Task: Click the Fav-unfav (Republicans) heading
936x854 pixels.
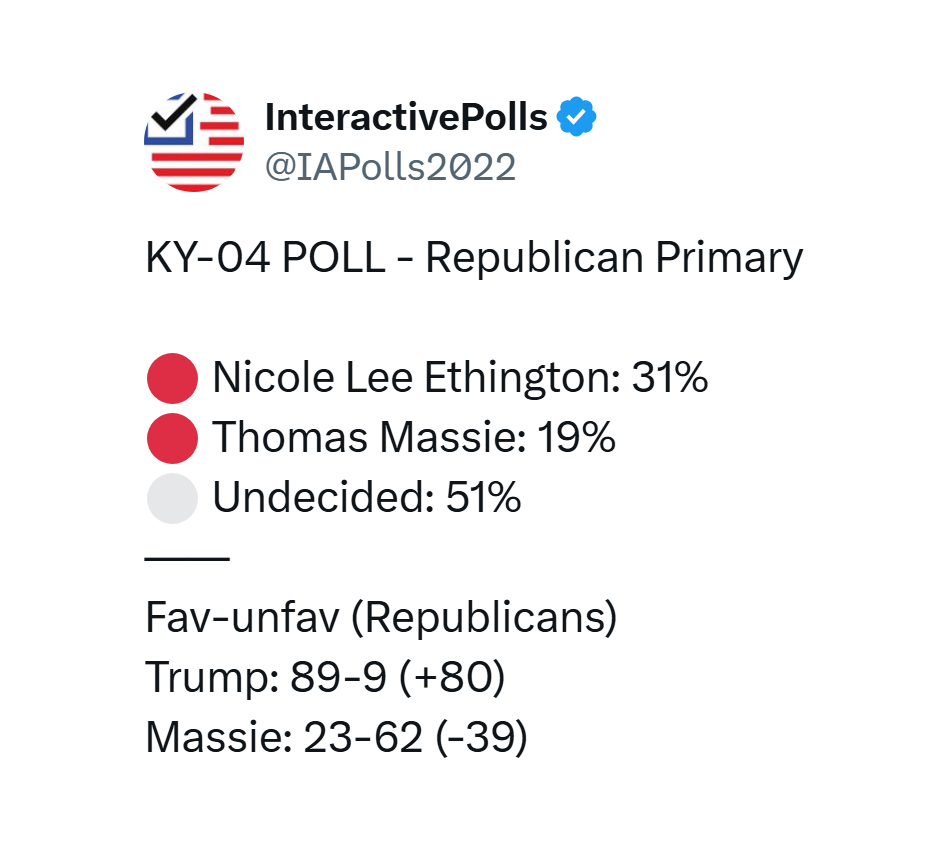Action: (381, 618)
